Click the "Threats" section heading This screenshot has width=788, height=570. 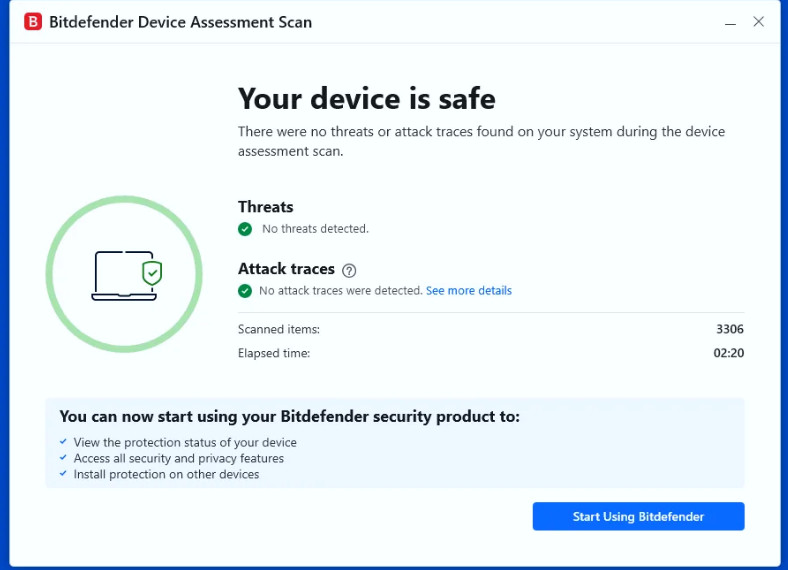[x=265, y=207]
